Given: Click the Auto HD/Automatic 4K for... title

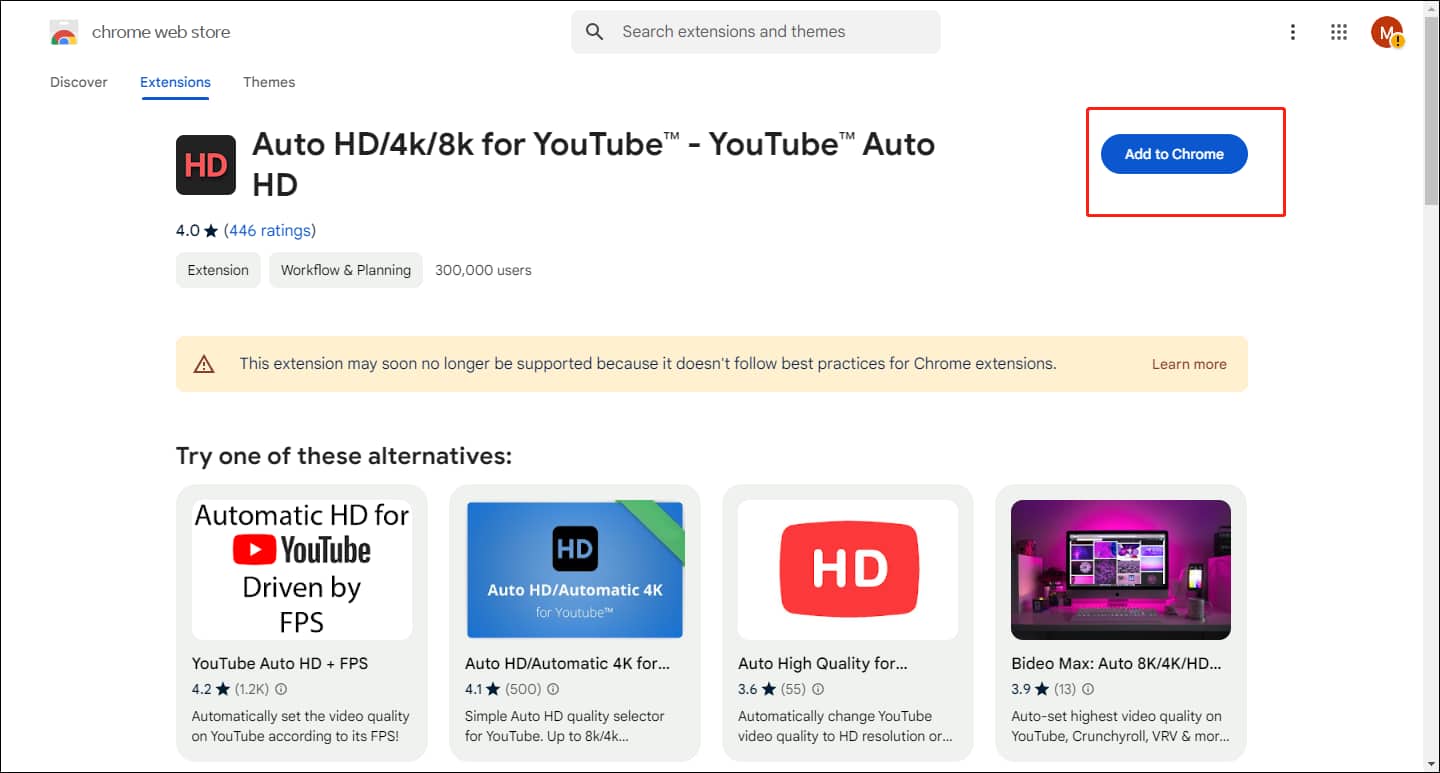Looking at the screenshot, I should pos(567,663).
